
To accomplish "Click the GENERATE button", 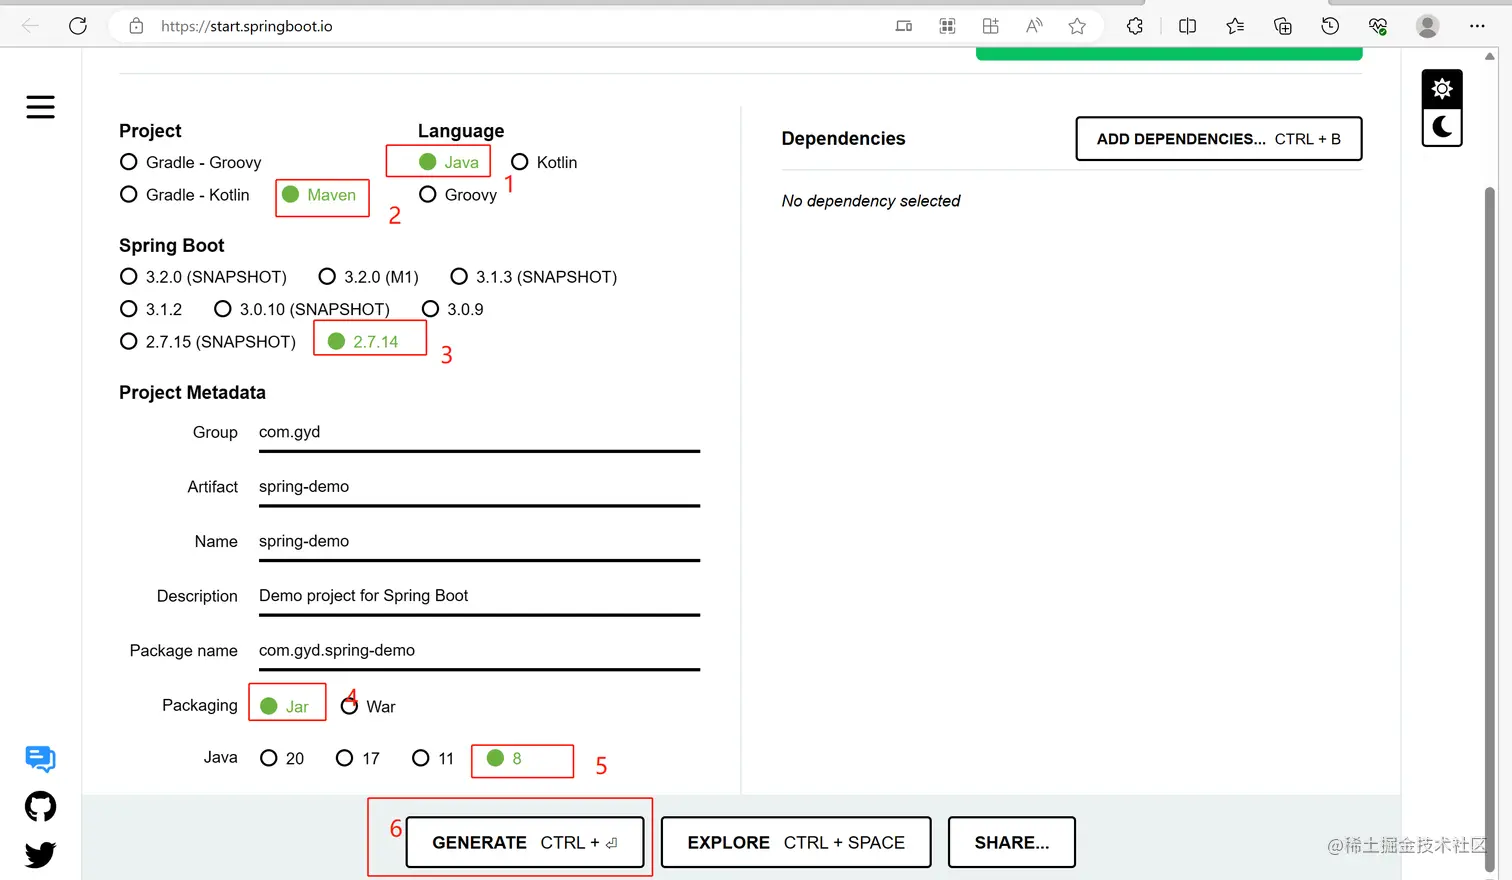I will (525, 842).
